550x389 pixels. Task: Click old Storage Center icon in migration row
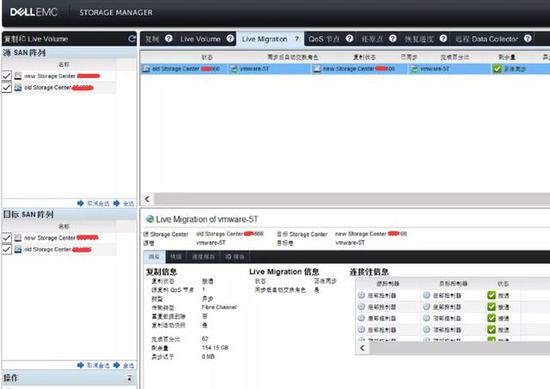point(146,69)
